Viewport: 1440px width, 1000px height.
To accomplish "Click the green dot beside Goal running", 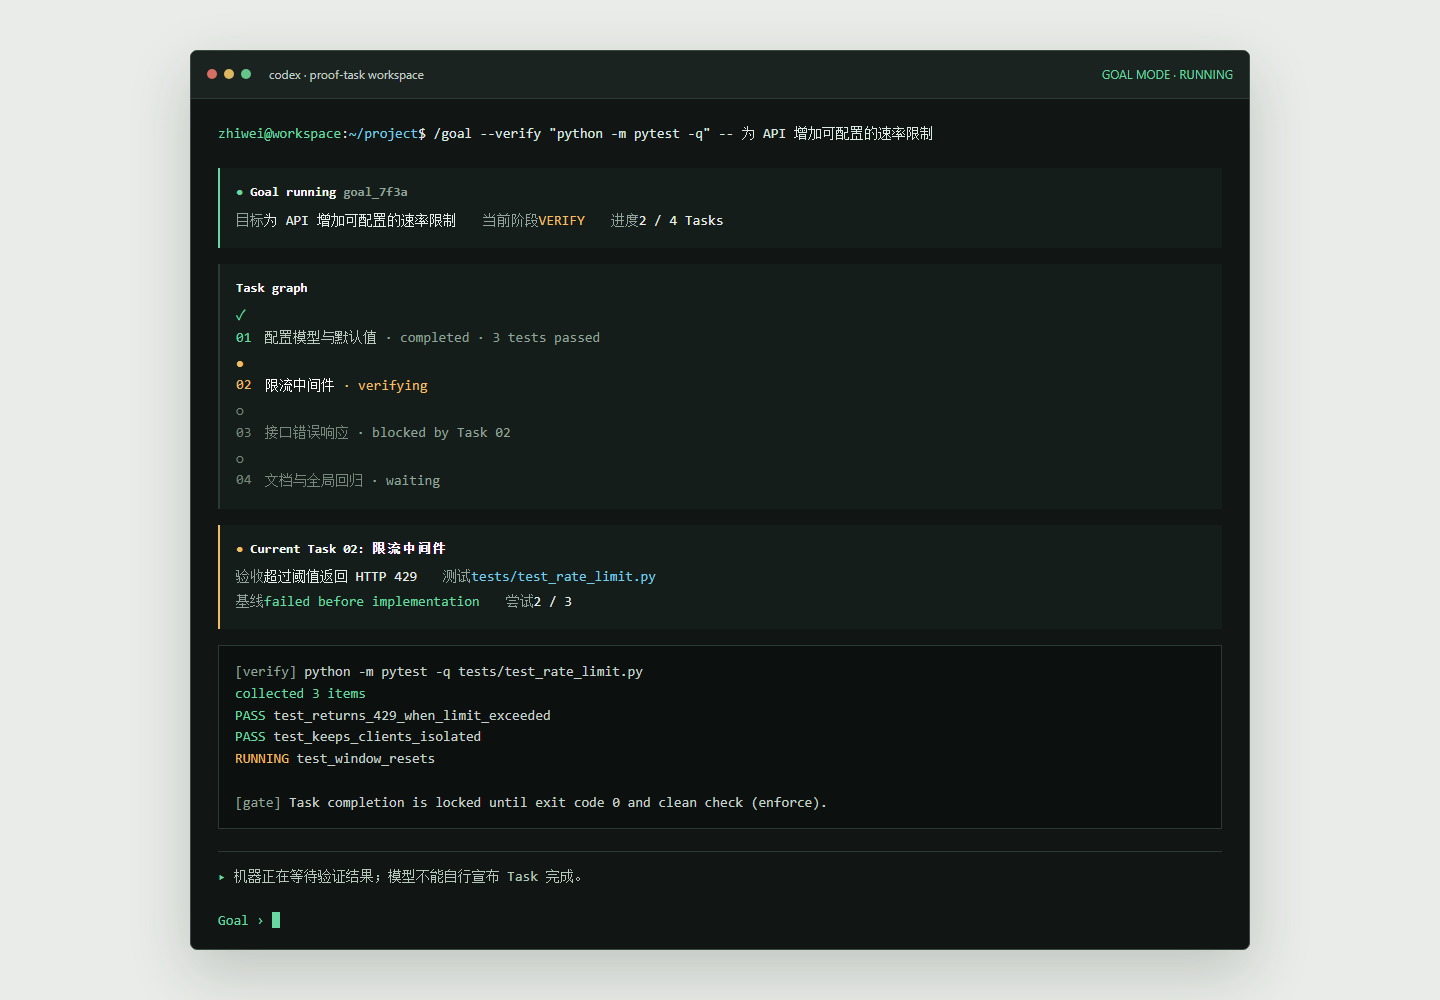I will pyautogui.click(x=240, y=192).
